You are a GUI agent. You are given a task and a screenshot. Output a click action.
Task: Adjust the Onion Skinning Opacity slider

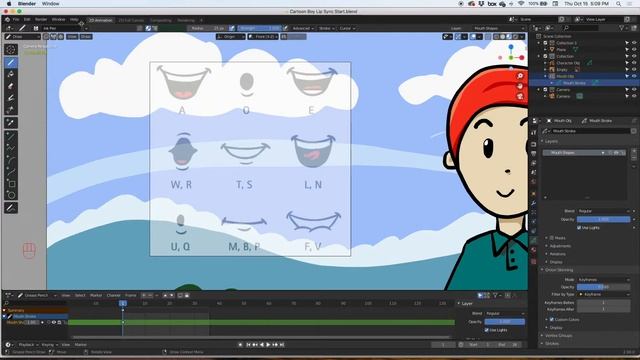pos(604,287)
